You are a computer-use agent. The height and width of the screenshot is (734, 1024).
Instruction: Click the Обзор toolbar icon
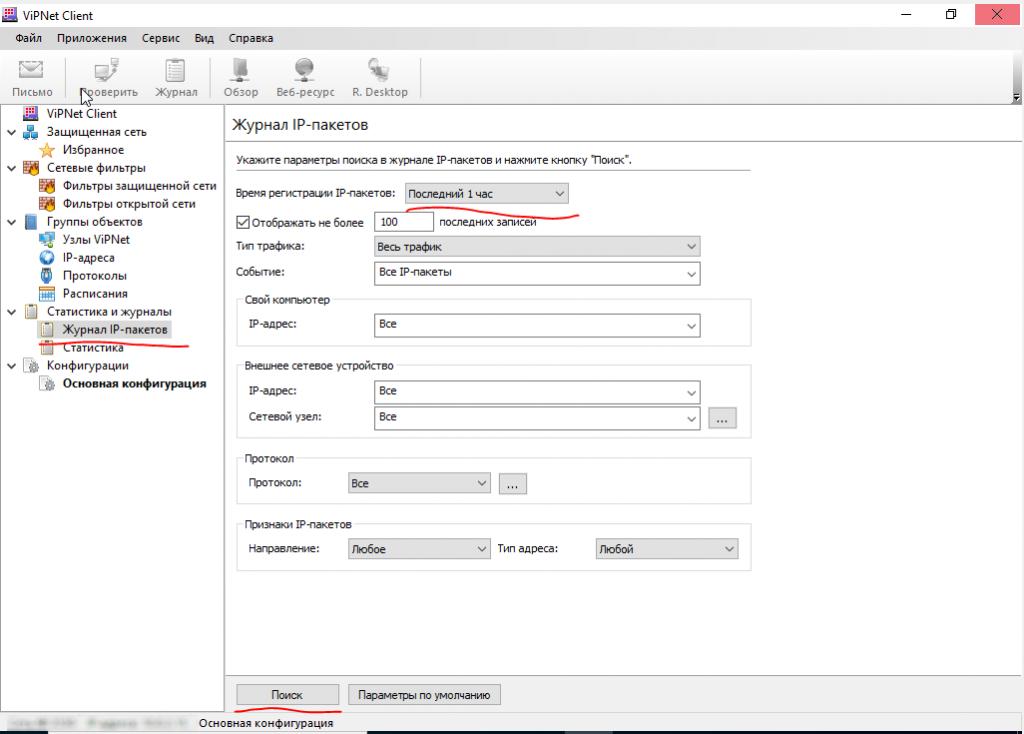[240, 69]
